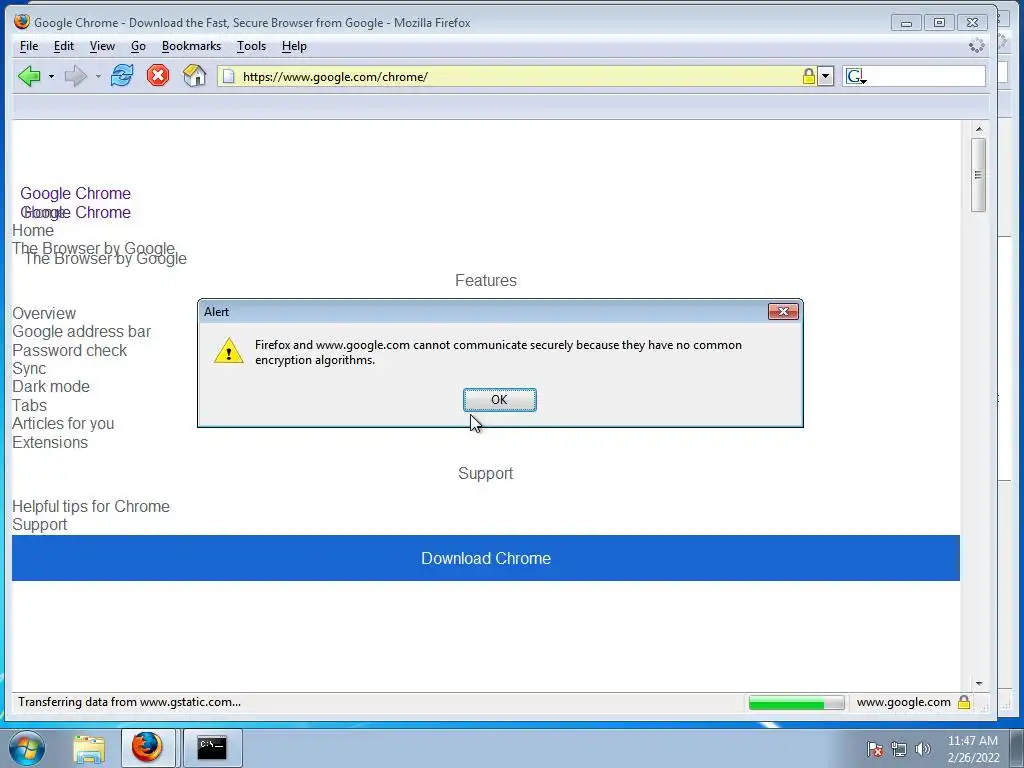
Task: Open the Articles for you link
Action: coord(63,424)
